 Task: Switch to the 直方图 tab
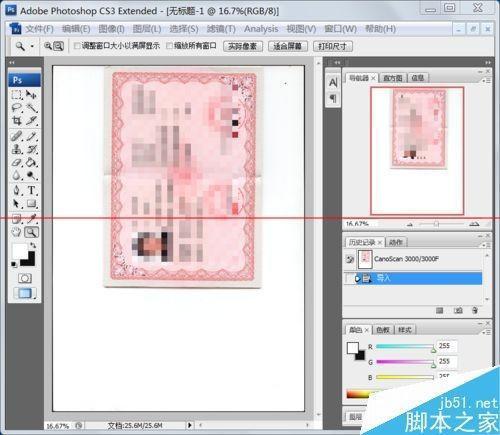tap(393, 78)
